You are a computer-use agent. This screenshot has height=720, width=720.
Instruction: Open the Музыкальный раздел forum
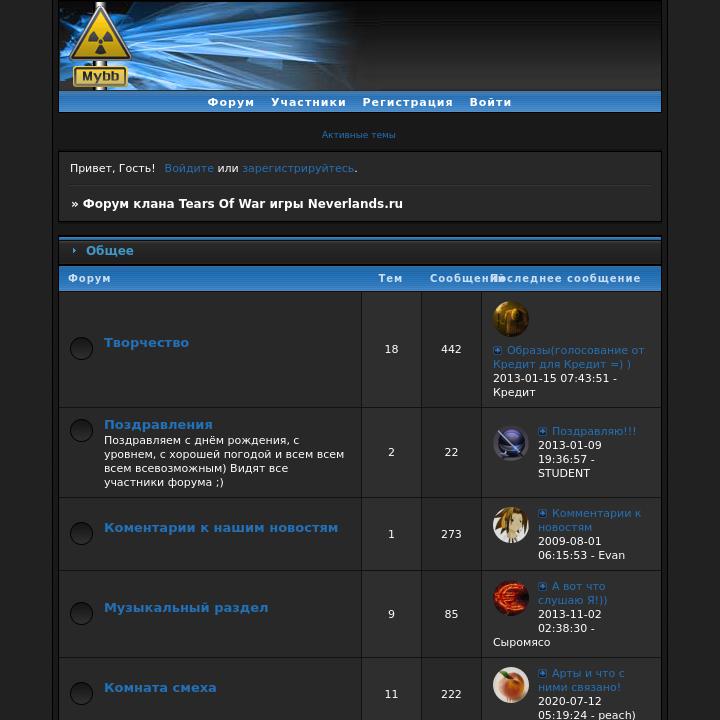[x=186, y=608]
